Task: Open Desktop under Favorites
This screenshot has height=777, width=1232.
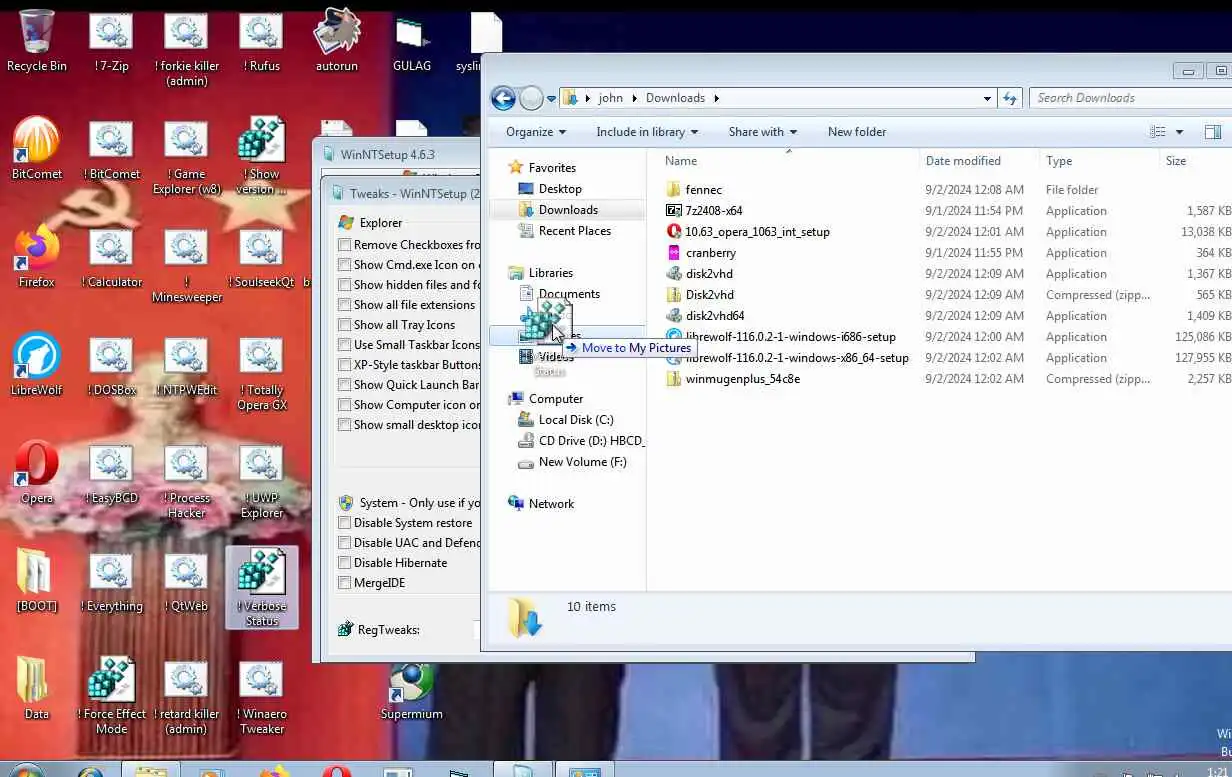Action: click(560, 189)
